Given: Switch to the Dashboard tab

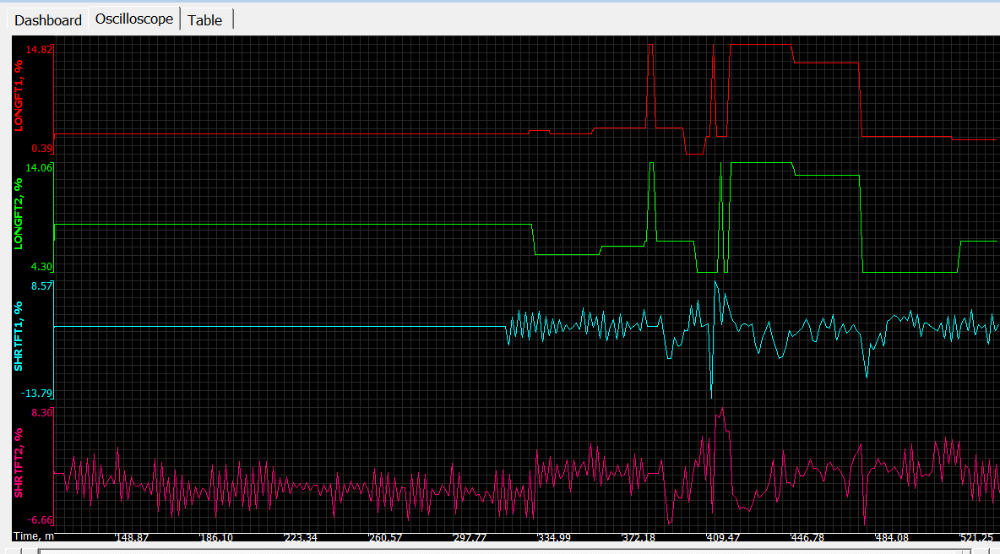Looking at the screenshot, I should point(48,20).
